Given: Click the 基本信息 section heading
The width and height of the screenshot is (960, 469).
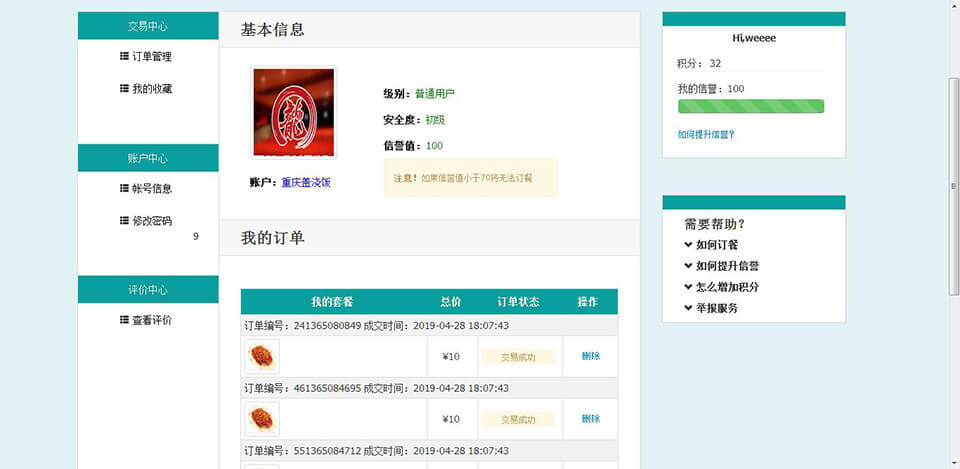Looking at the screenshot, I should (272, 29).
